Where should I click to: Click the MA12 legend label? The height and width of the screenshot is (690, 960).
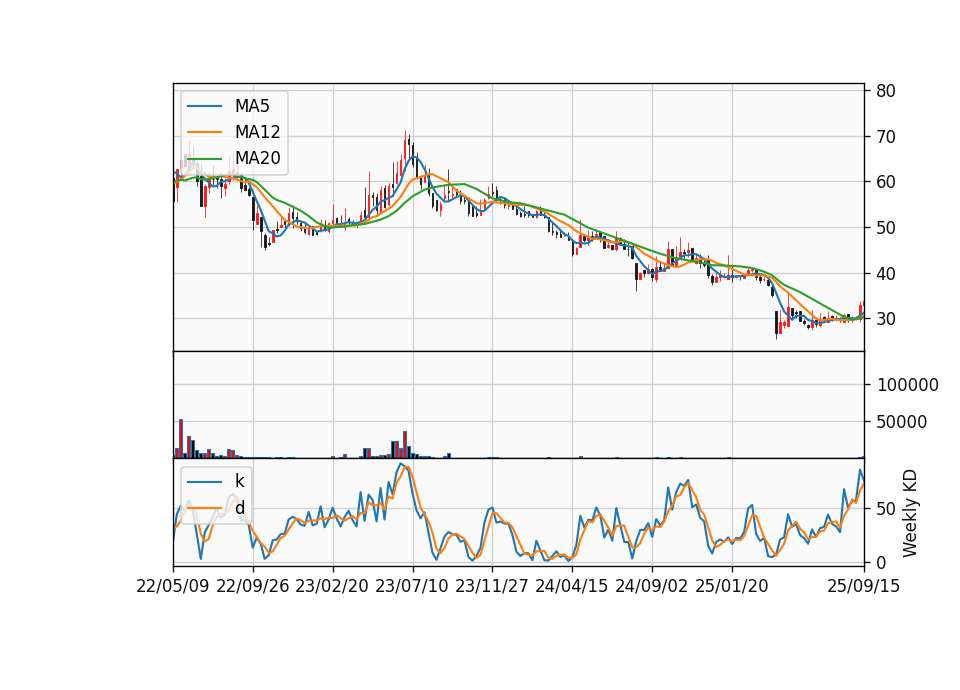257,132
